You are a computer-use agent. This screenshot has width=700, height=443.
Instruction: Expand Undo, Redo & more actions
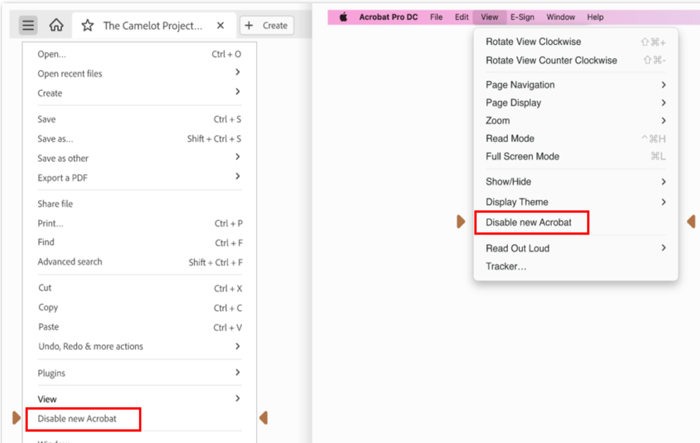[x=139, y=346]
